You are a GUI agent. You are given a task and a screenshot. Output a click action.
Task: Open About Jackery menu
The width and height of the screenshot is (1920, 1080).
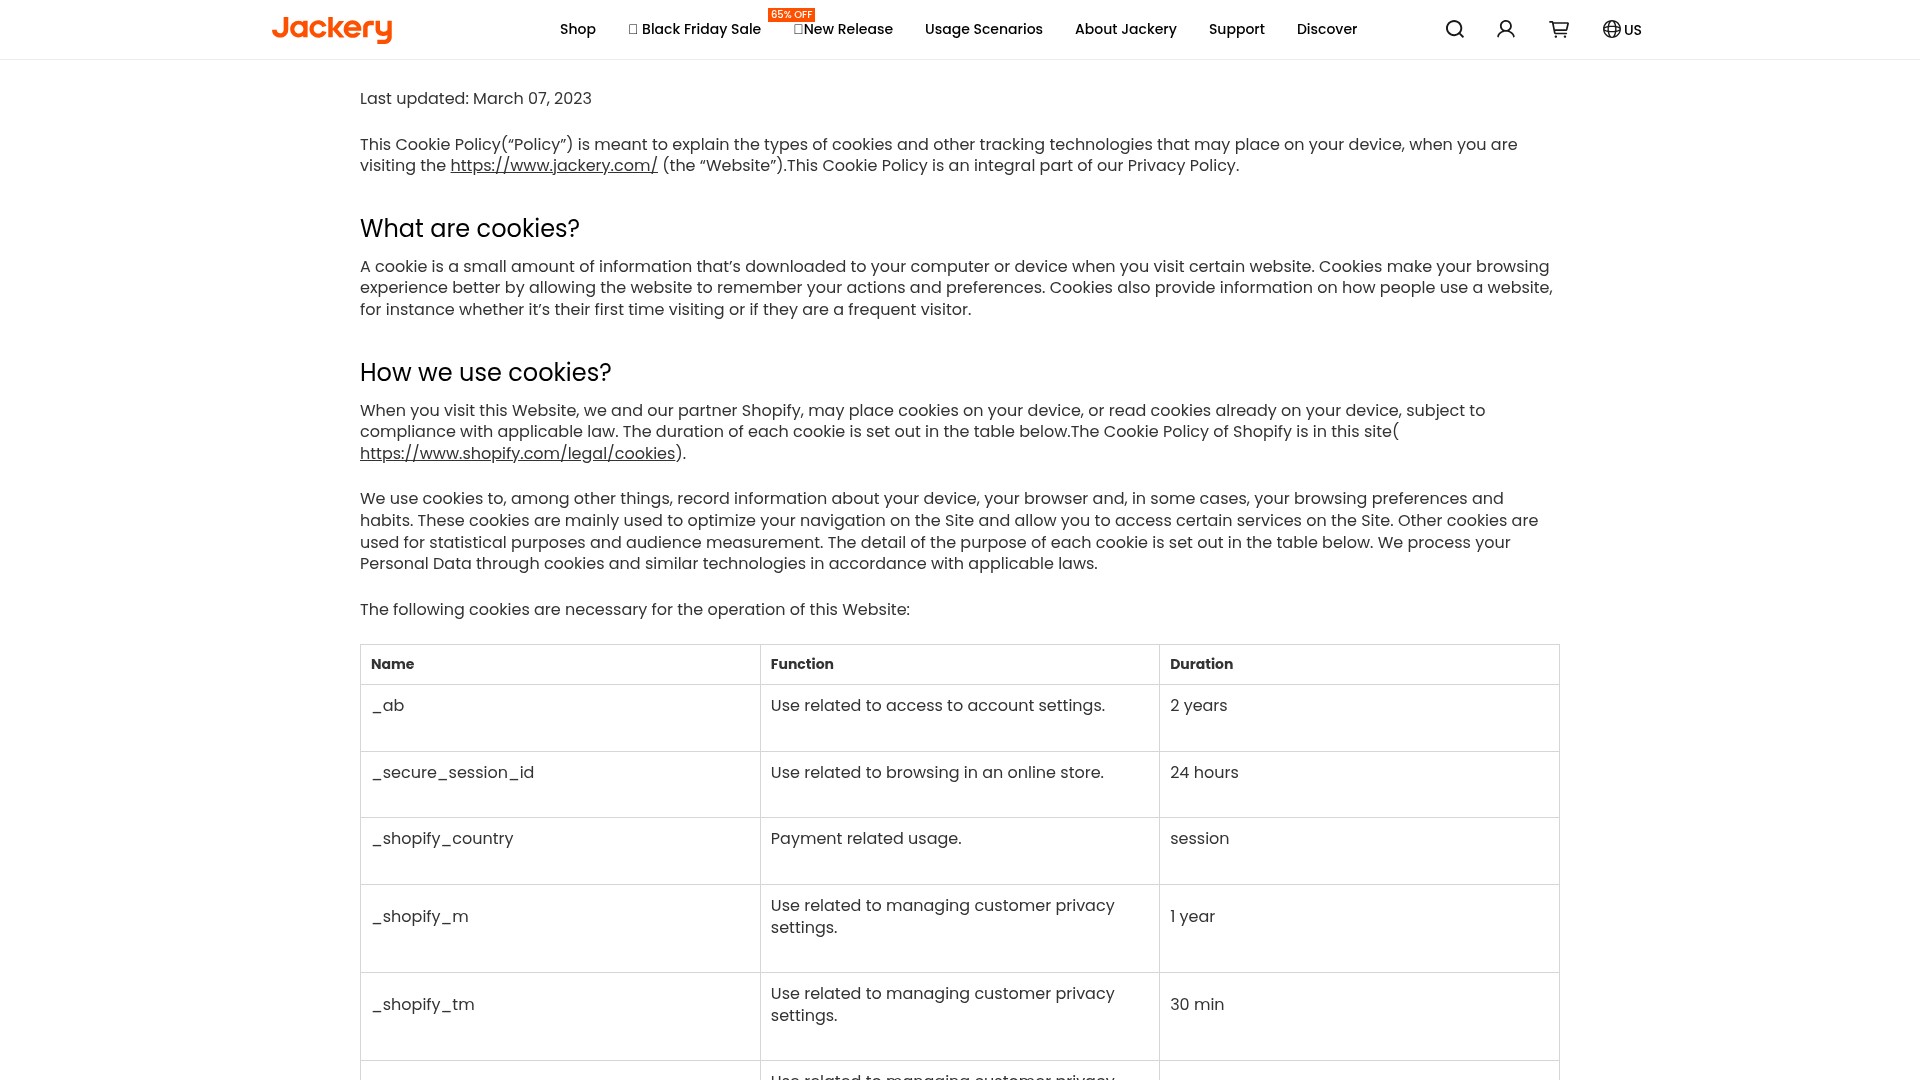coord(1126,29)
